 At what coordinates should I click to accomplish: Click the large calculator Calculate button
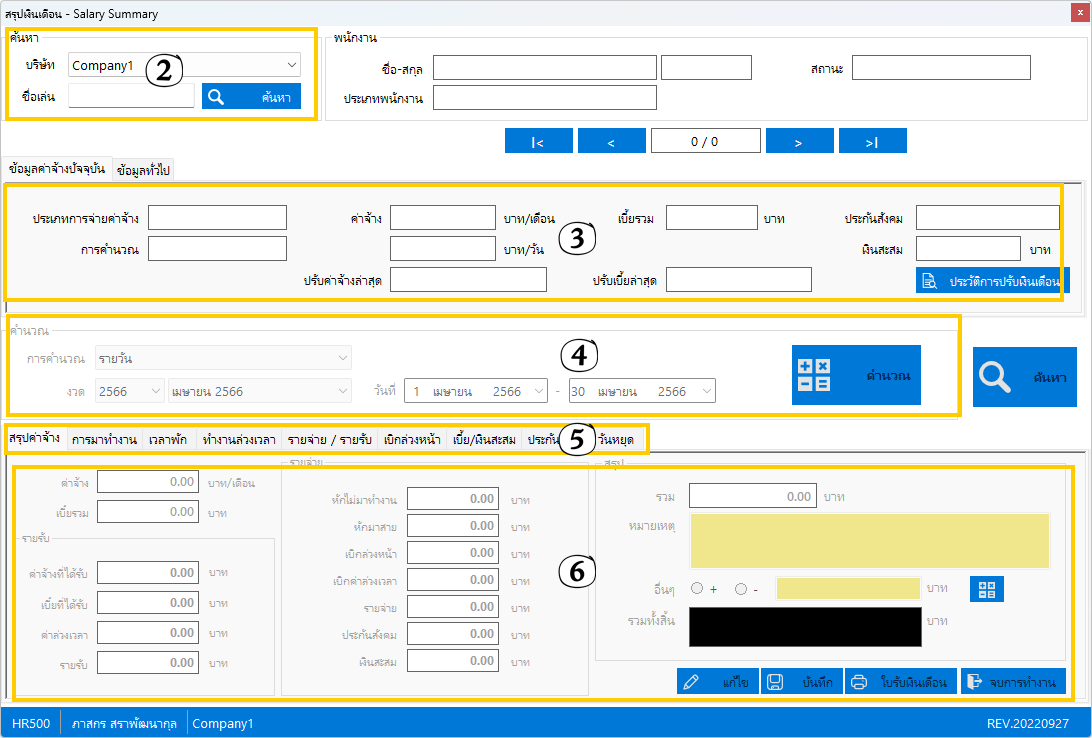pyautogui.click(x=856, y=375)
